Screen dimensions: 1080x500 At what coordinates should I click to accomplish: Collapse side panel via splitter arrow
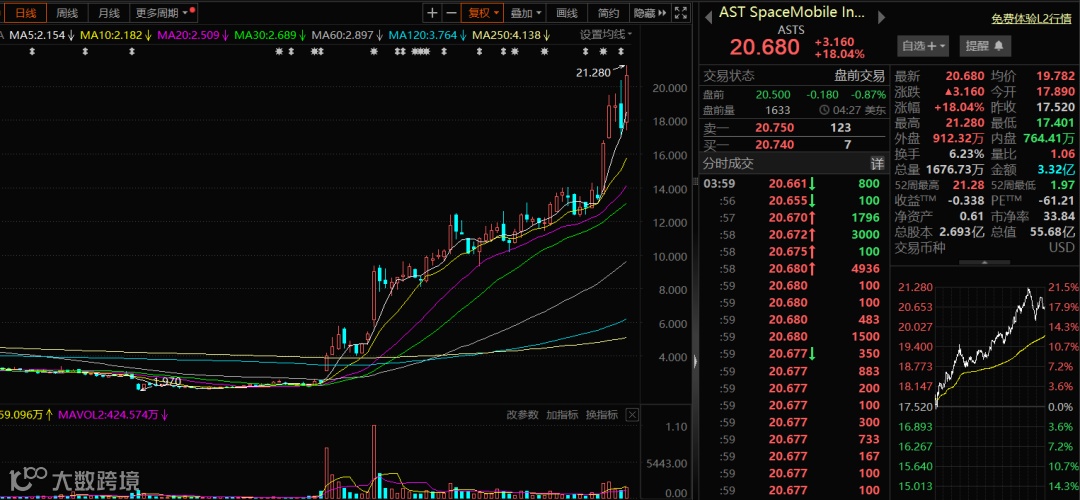[695, 361]
